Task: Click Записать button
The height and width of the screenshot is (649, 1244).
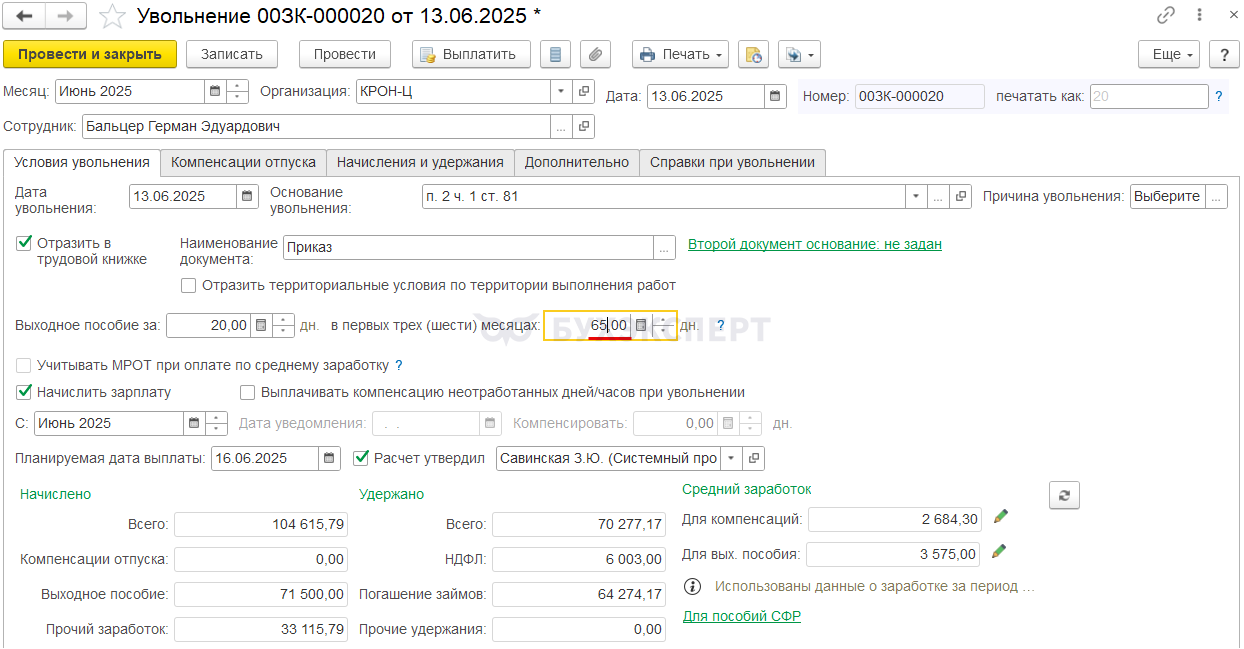Action: point(232,54)
